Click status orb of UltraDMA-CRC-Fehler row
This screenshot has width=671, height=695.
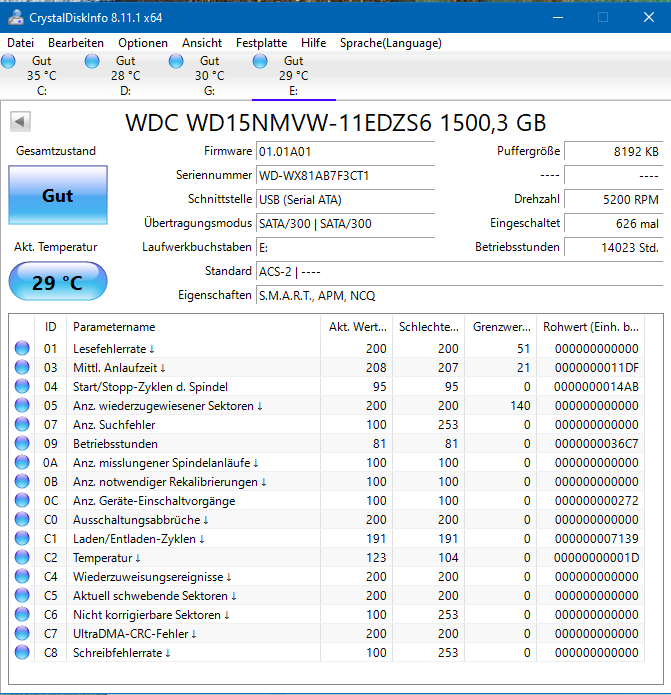click(22, 633)
